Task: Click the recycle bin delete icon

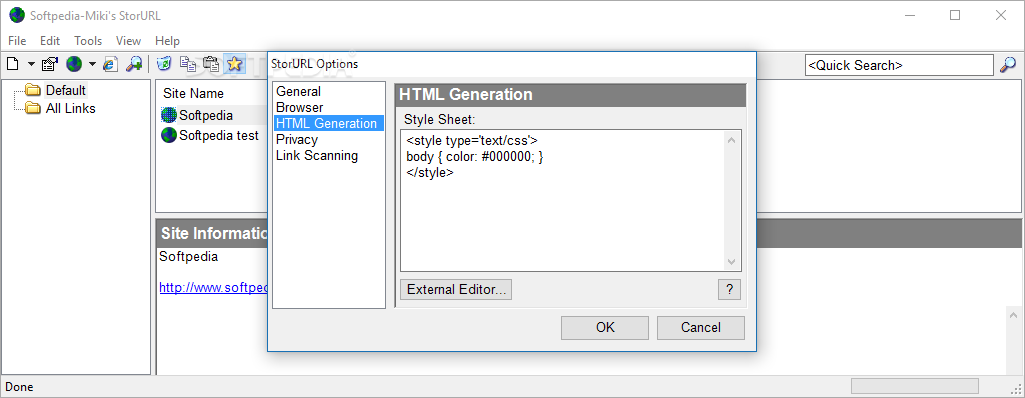Action: [164, 64]
